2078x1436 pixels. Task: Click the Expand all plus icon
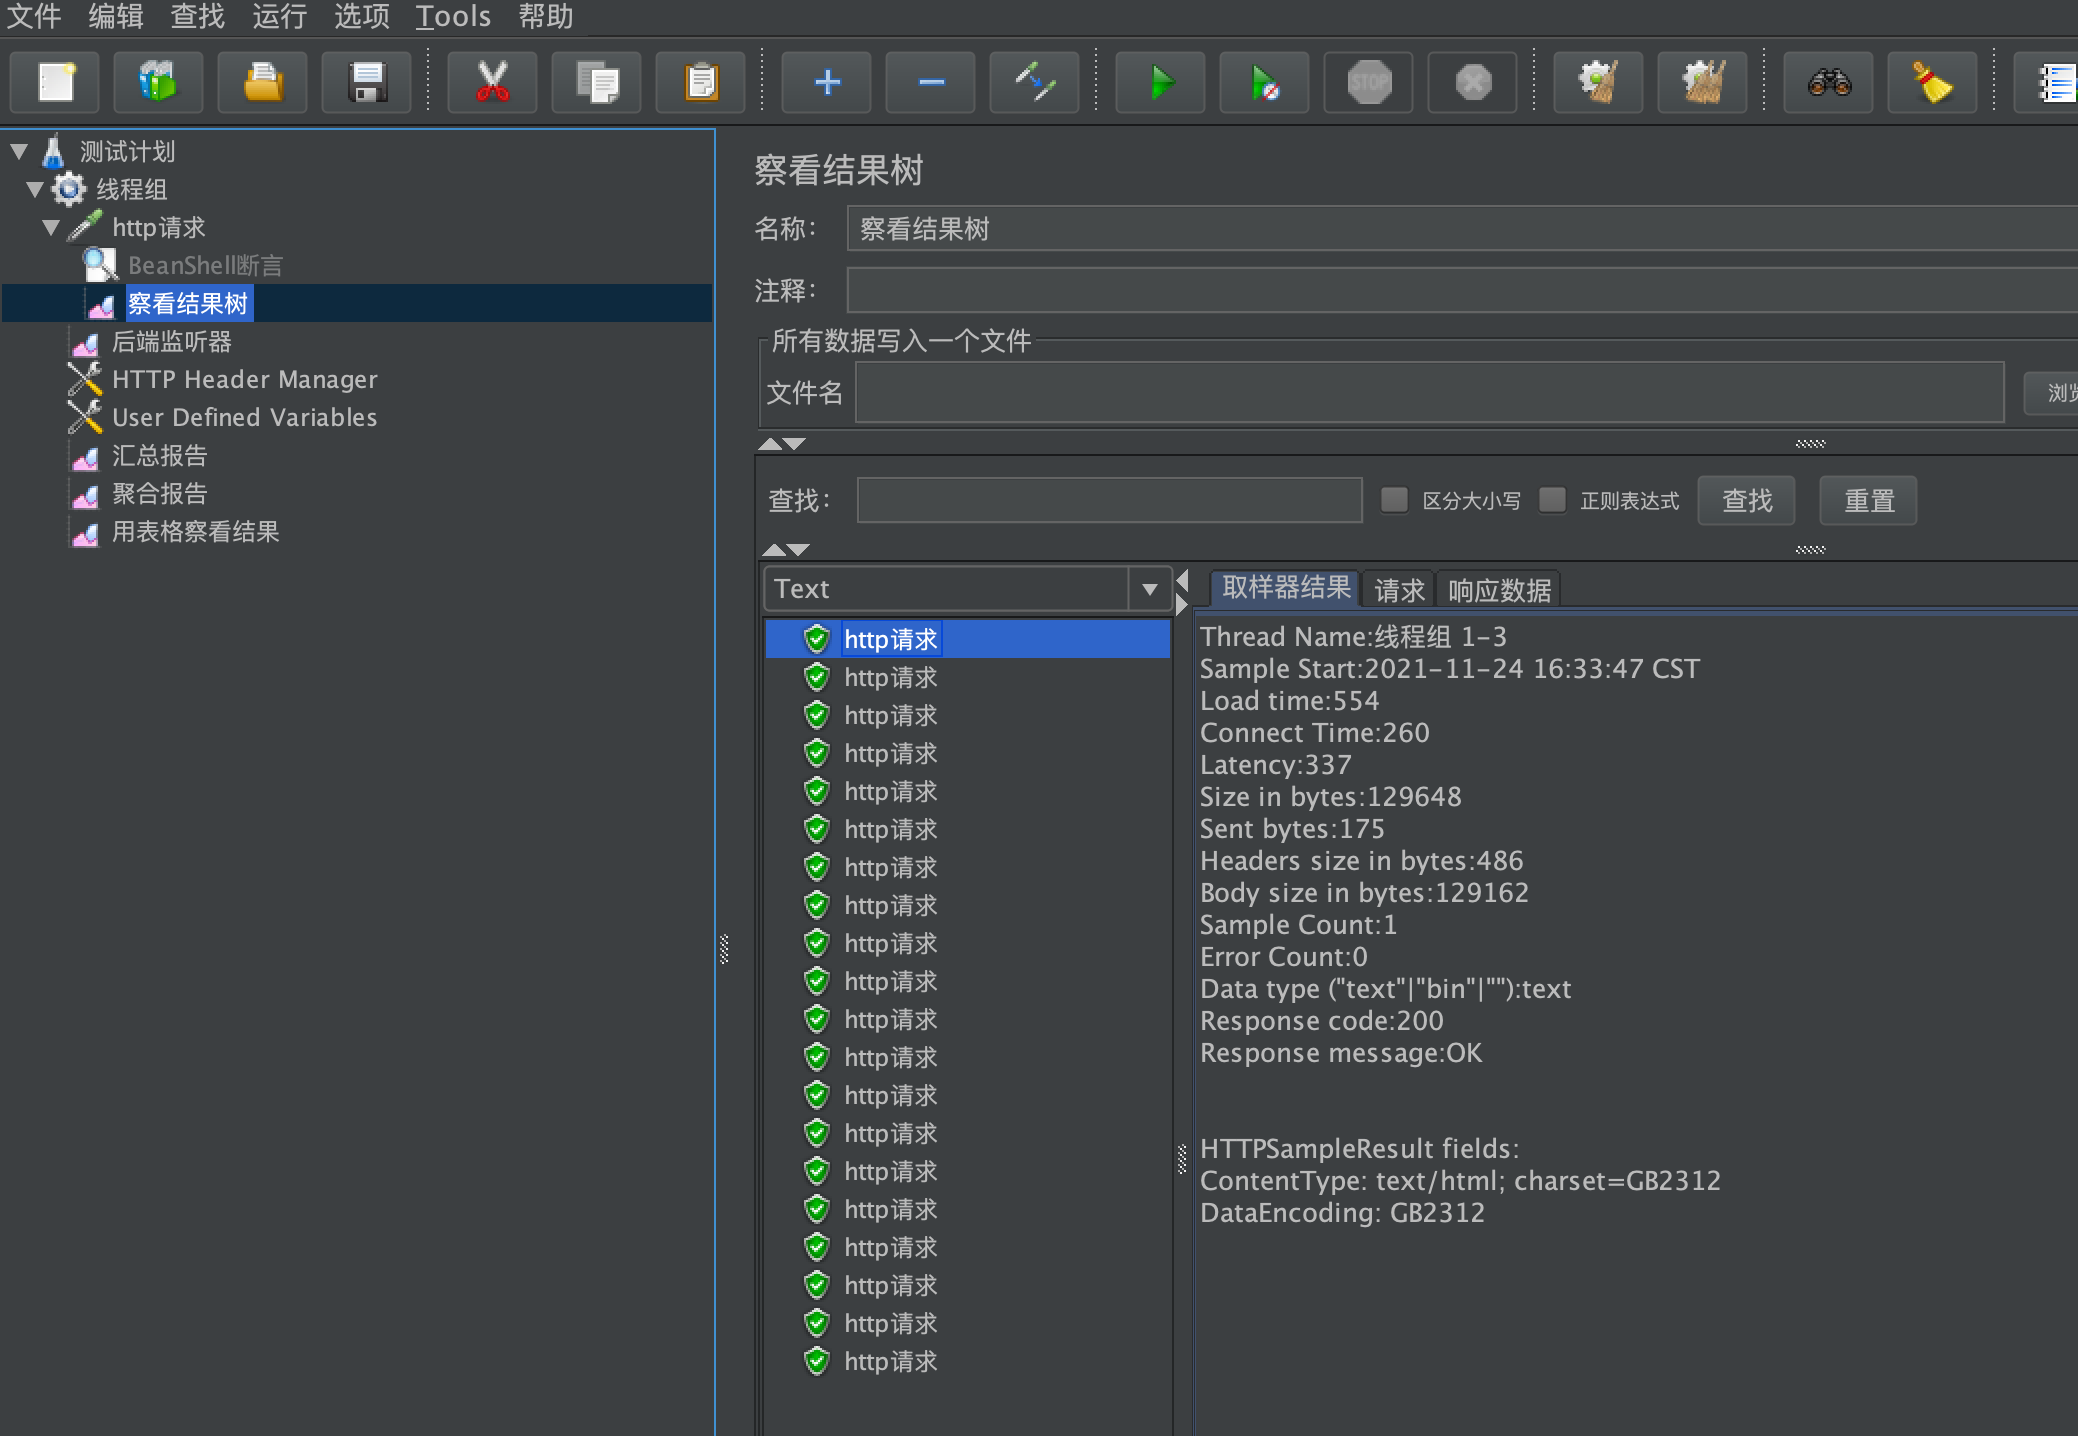827,82
